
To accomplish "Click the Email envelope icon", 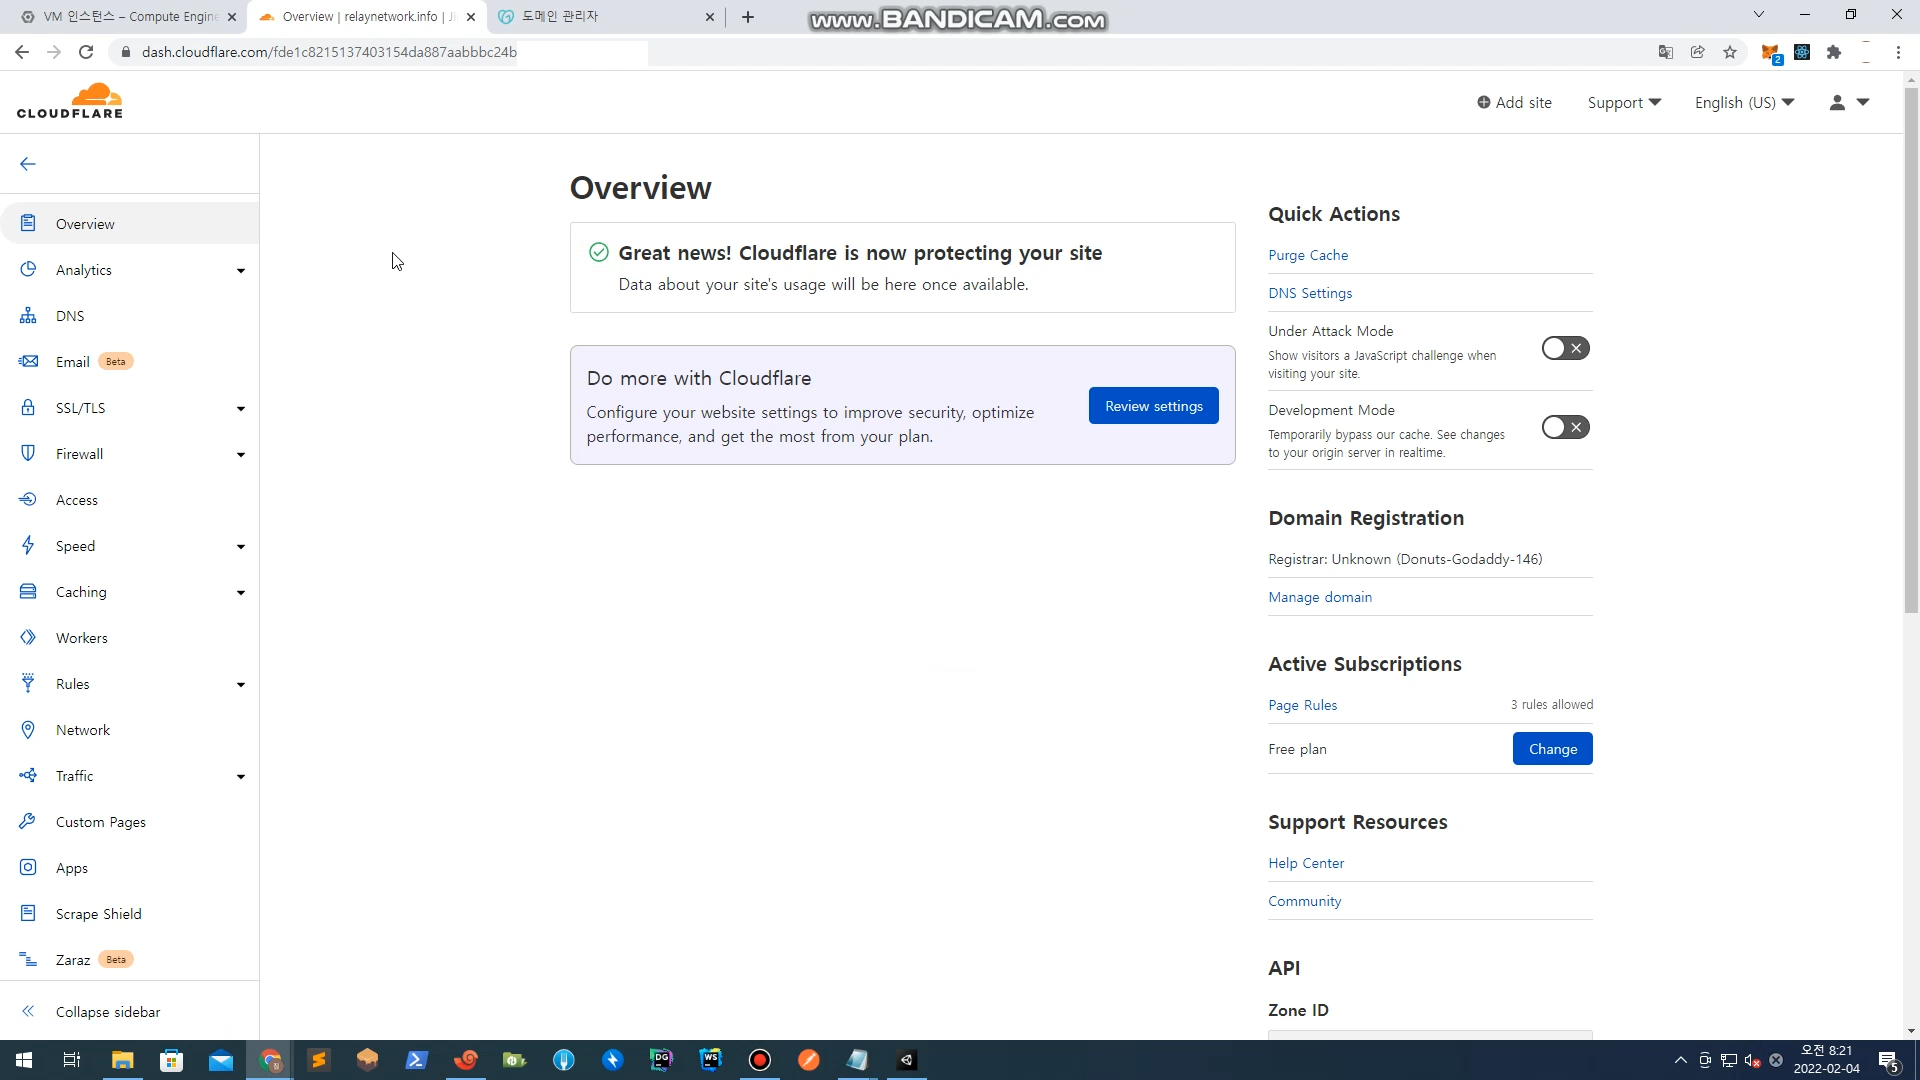I will (x=28, y=362).
